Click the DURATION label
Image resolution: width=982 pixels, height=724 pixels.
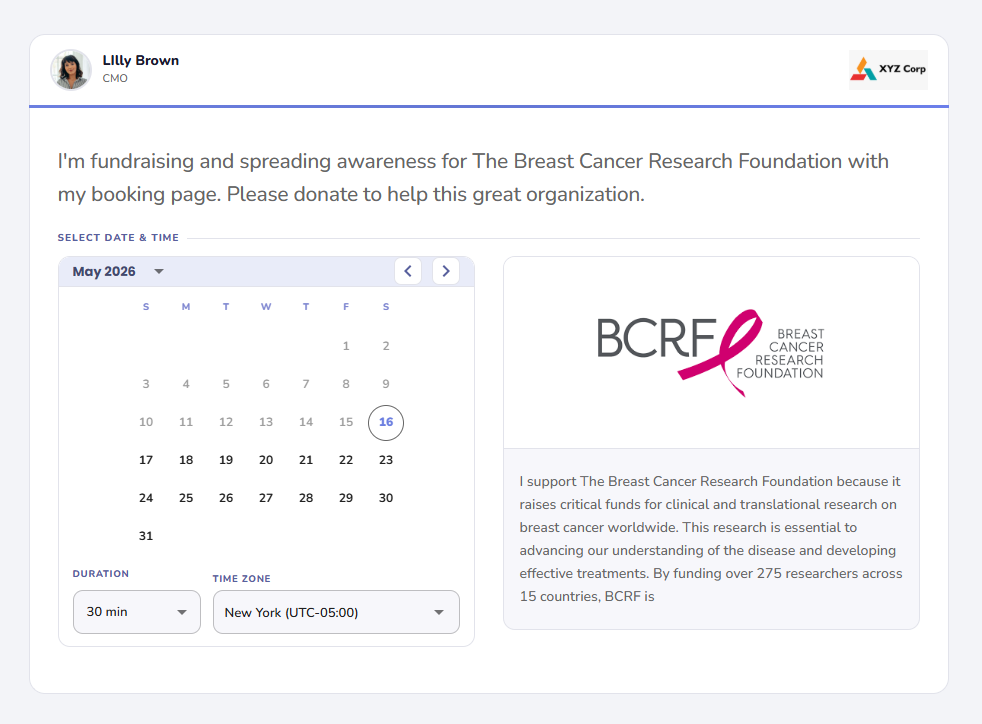pos(101,574)
